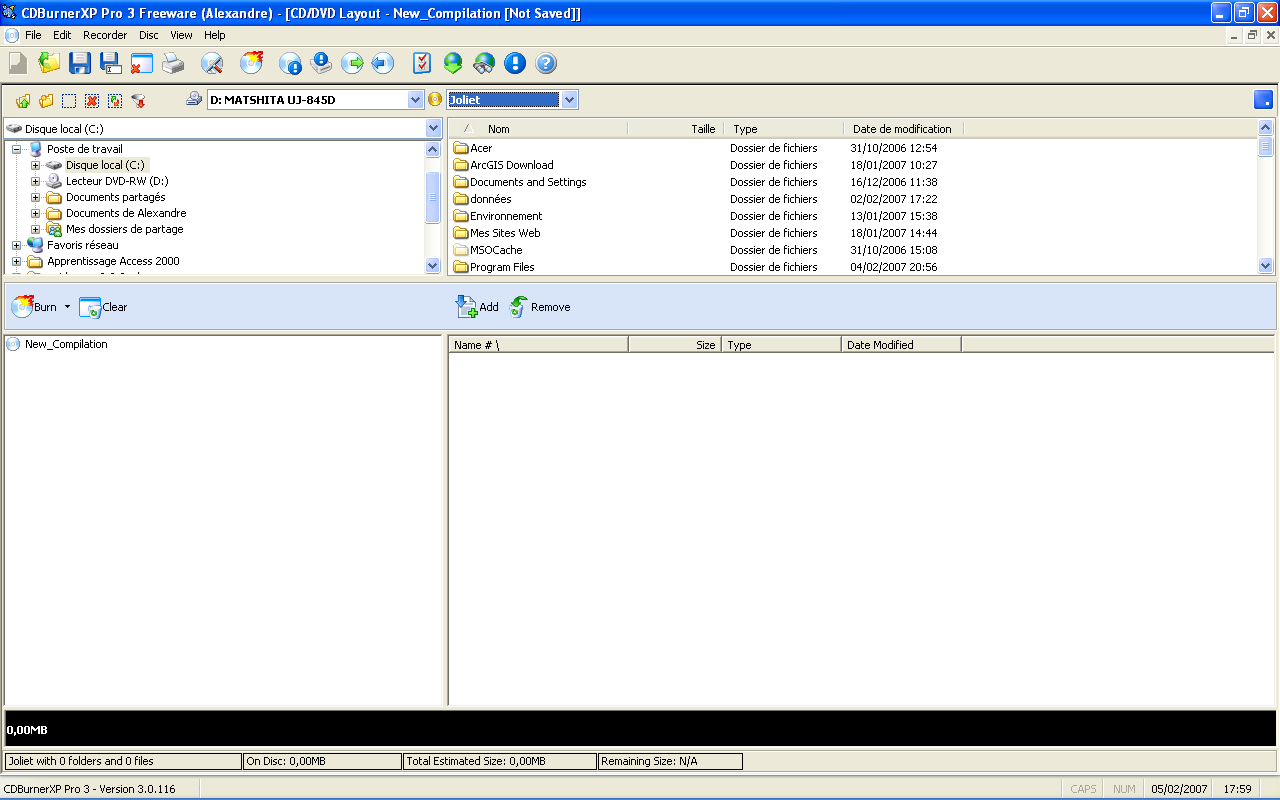Click the disc info icon
Screen dimensions: 1280x800
(x=290, y=63)
